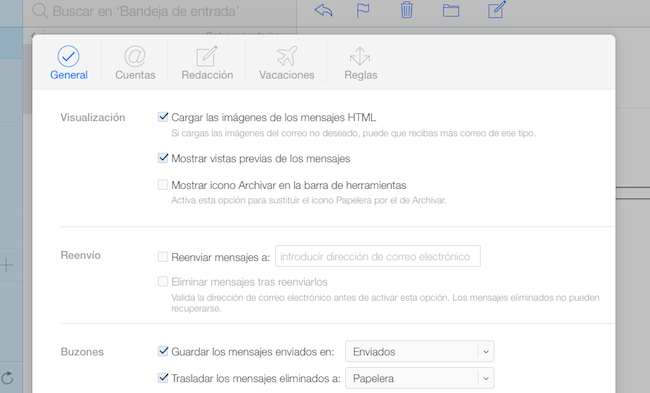Image resolution: width=650 pixels, height=393 pixels.
Task: Click the trash delete icon
Action: [x=407, y=10]
